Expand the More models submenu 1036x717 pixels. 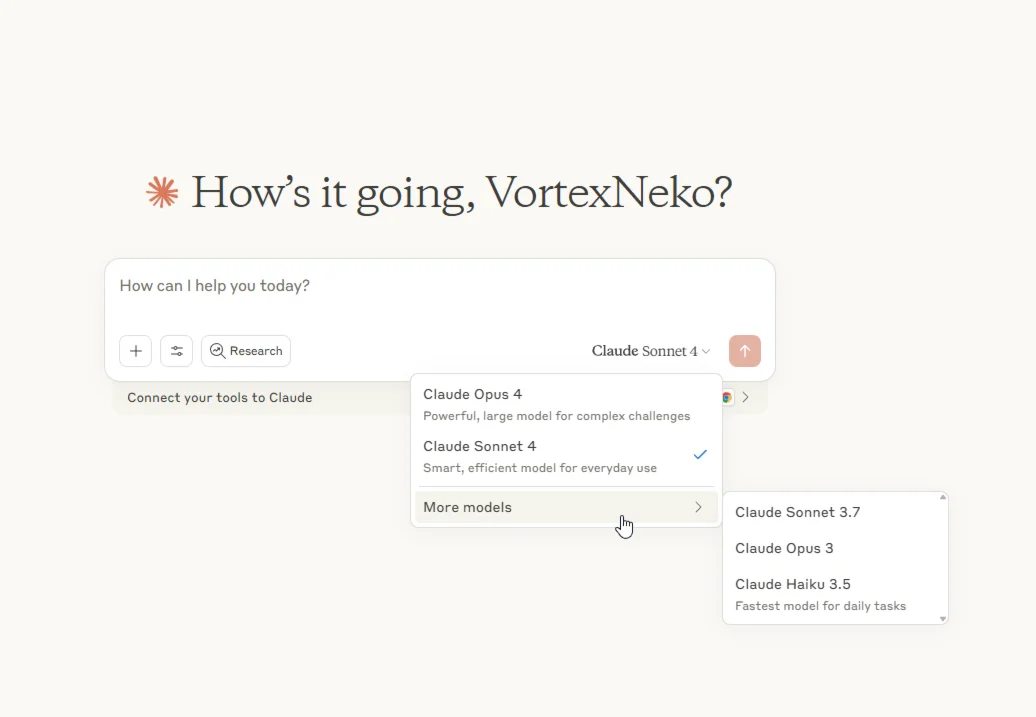tap(566, 507)
